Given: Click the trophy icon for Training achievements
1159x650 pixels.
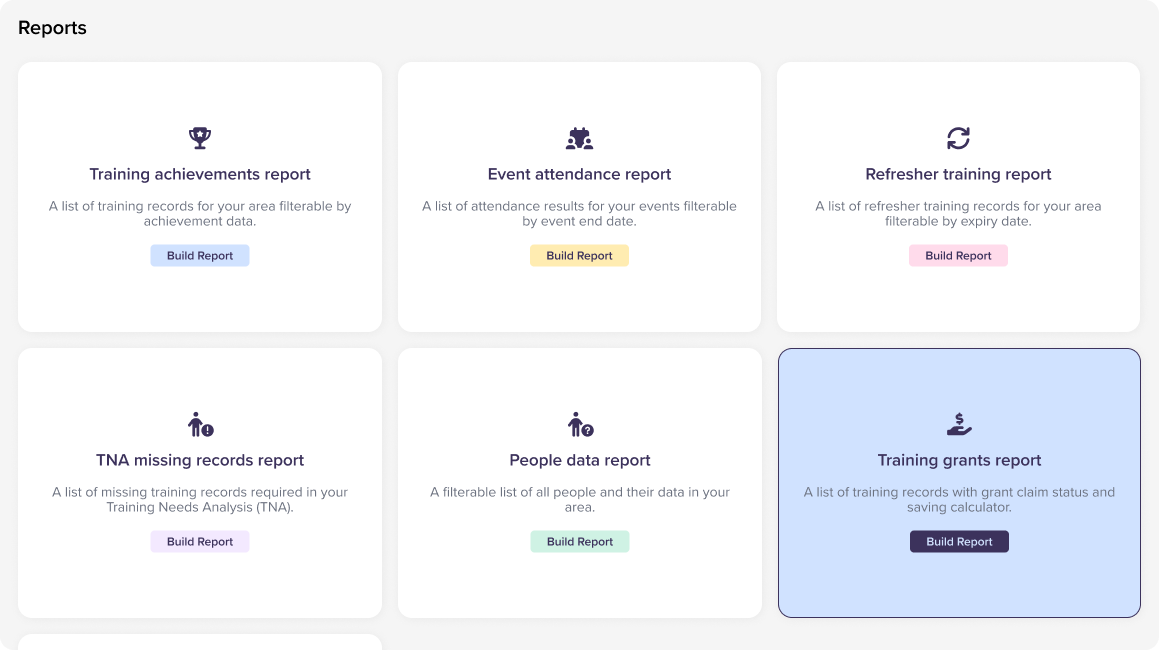Looking at the screenshot, I should (x=200, y=138).
